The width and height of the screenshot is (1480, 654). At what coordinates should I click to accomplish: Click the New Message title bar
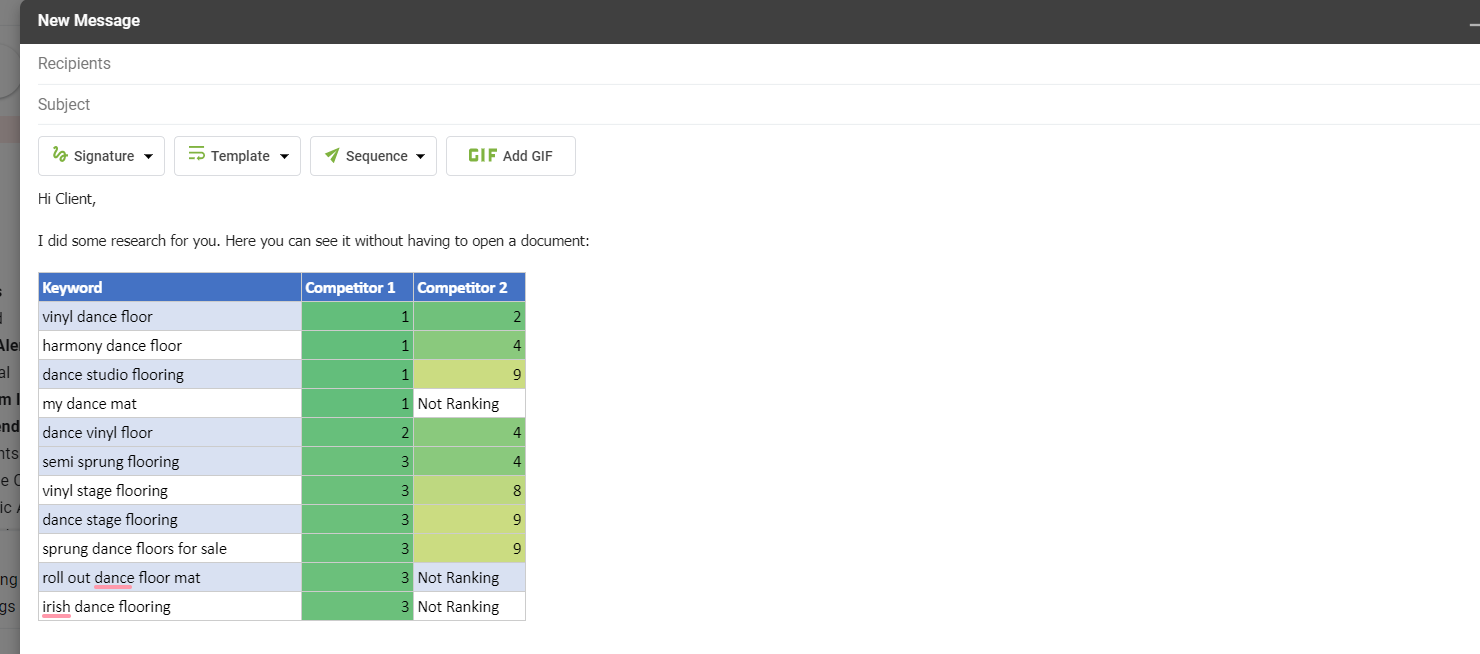[700, 21]
